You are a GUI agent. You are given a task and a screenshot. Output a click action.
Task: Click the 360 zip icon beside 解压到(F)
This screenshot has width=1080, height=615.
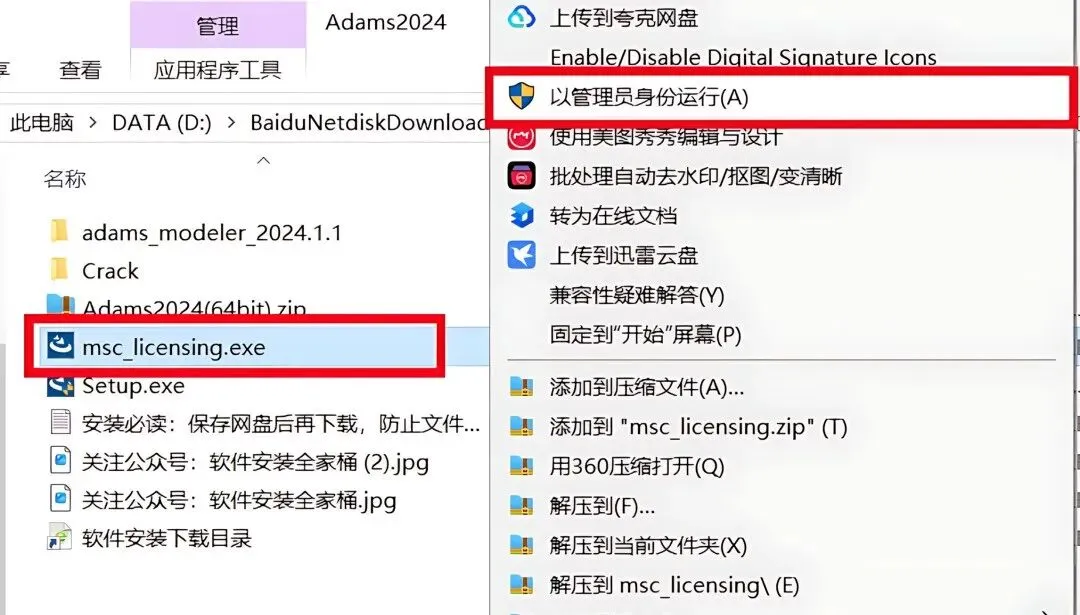[x=521, y=506]
